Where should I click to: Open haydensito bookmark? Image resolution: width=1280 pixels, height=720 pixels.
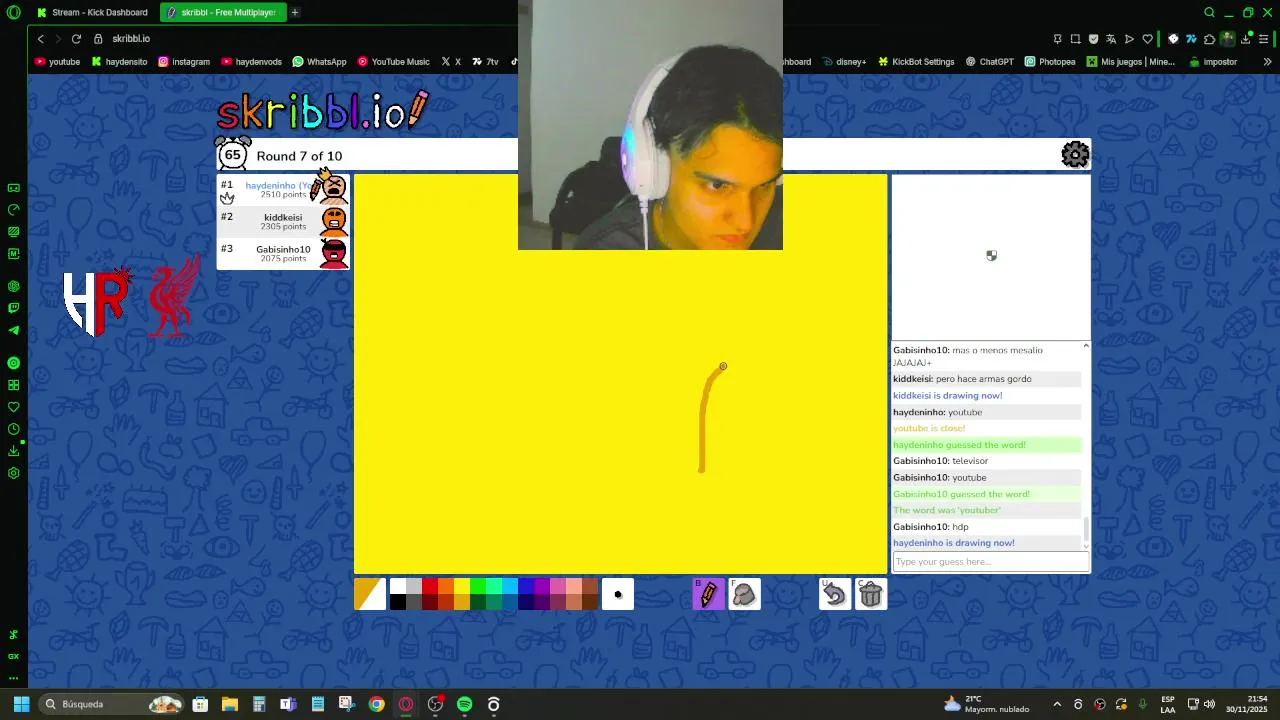pyautogui.click(x=119, y=62)
